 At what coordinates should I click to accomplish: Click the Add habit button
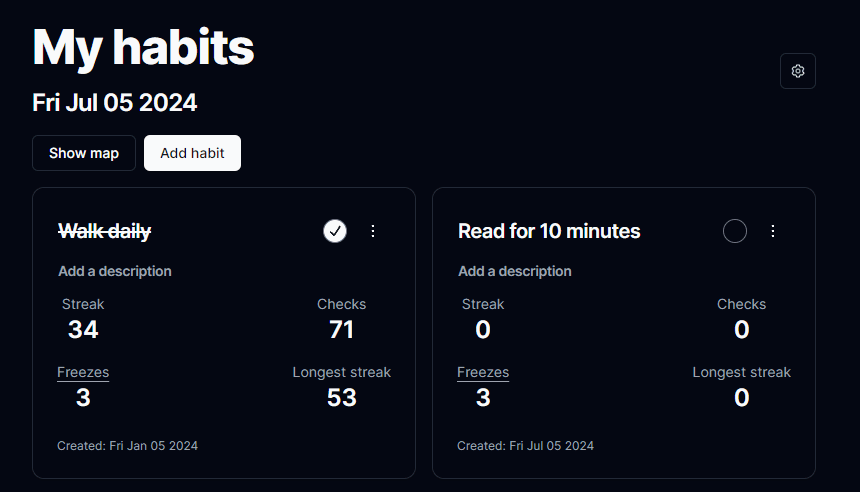(193, 153)
